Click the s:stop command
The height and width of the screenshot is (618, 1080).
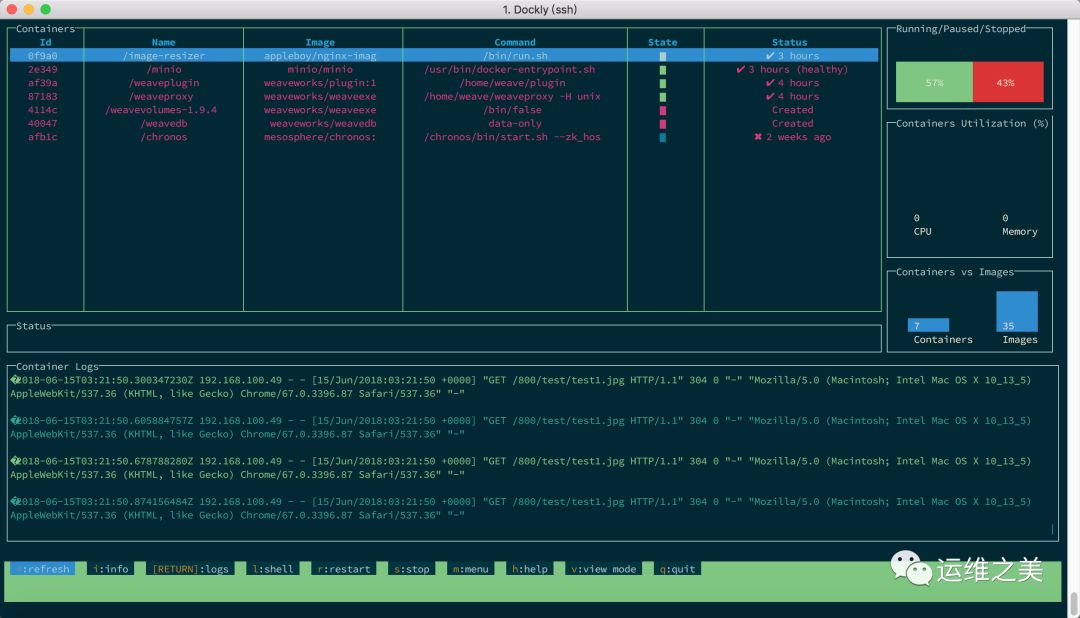click(x=411, y=569)
